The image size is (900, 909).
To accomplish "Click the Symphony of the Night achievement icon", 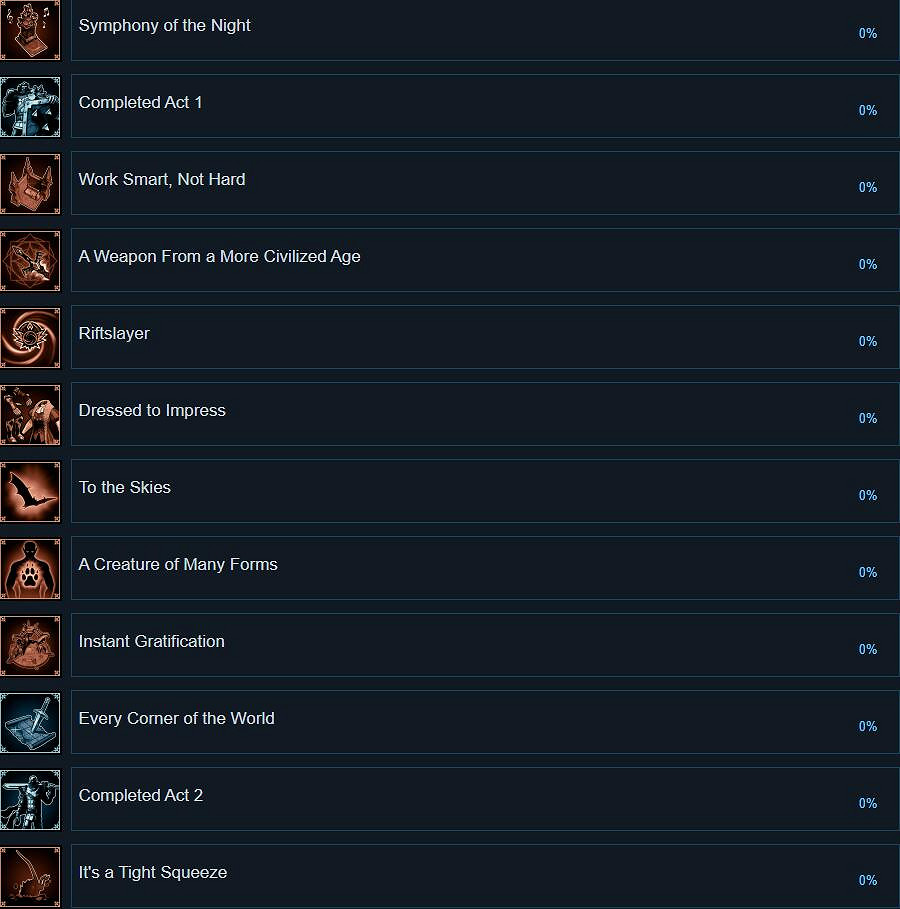I will [30, 30].
